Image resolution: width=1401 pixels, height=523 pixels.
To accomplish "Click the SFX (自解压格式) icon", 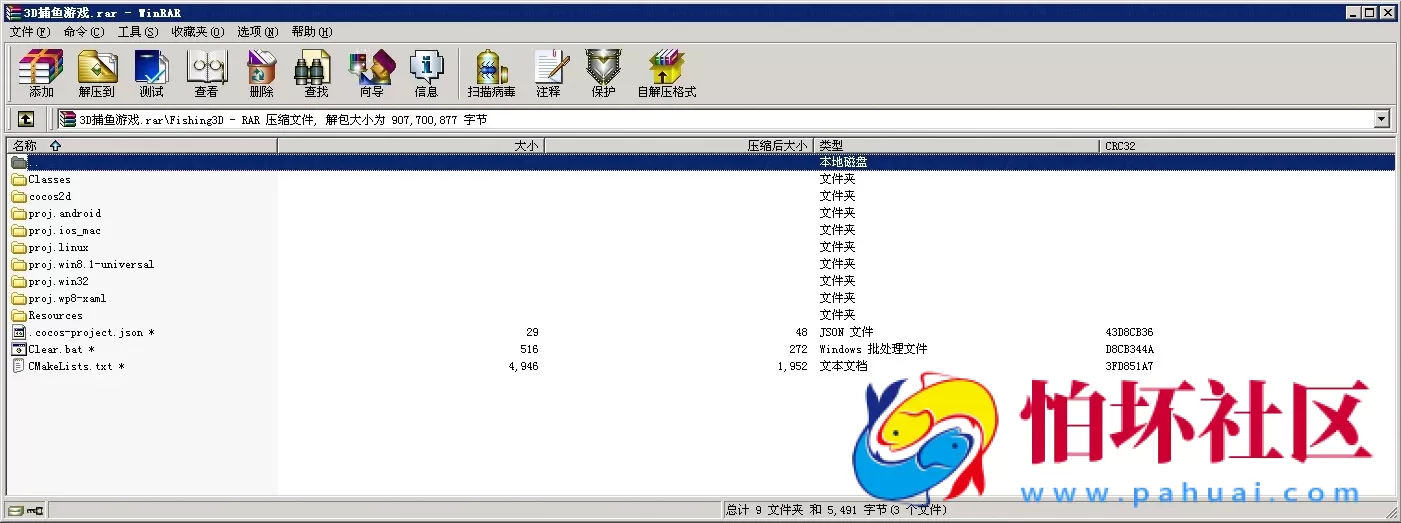I will pyautogui.click(x=667, y=73).
